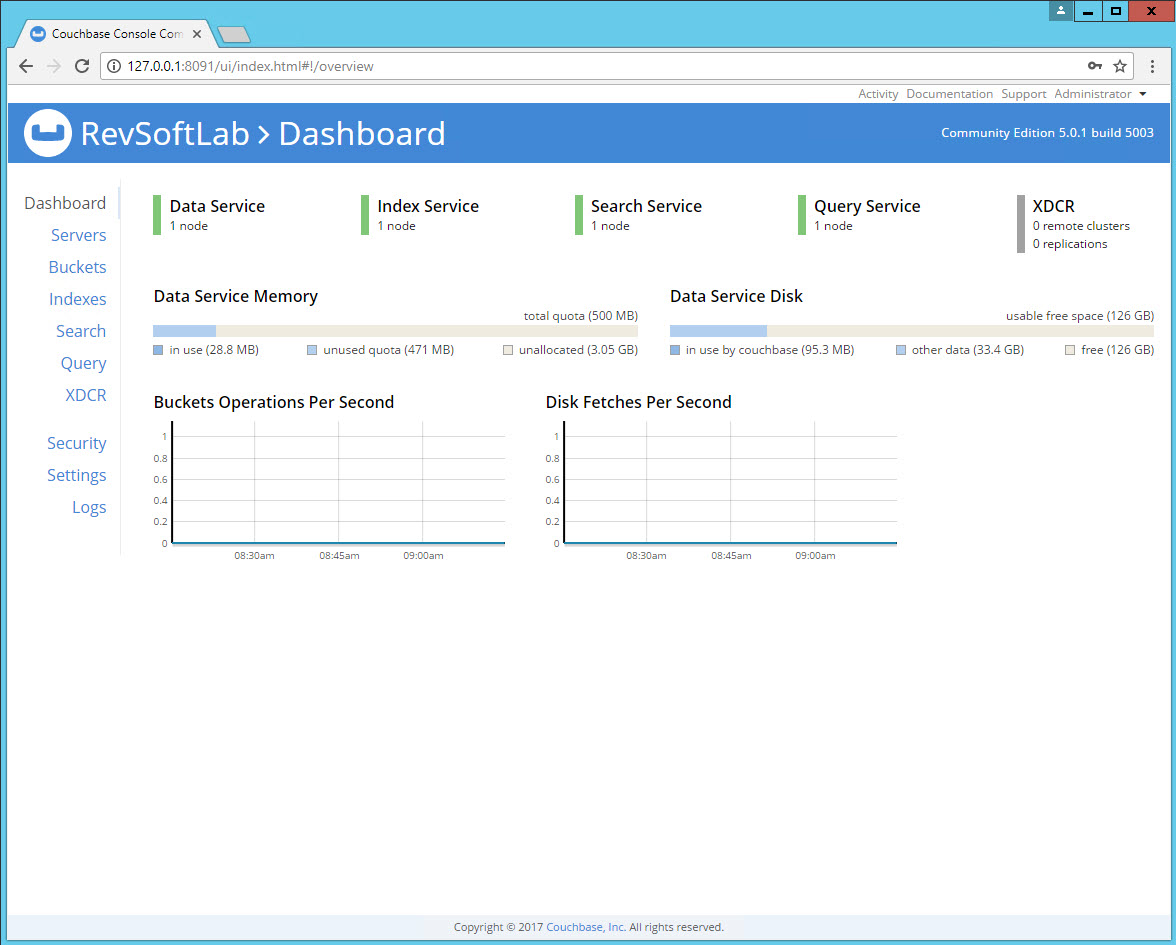Viewport: 1176px width, 945px height.
Task: Open the saved password key icon
Action: pos(1095,66)
